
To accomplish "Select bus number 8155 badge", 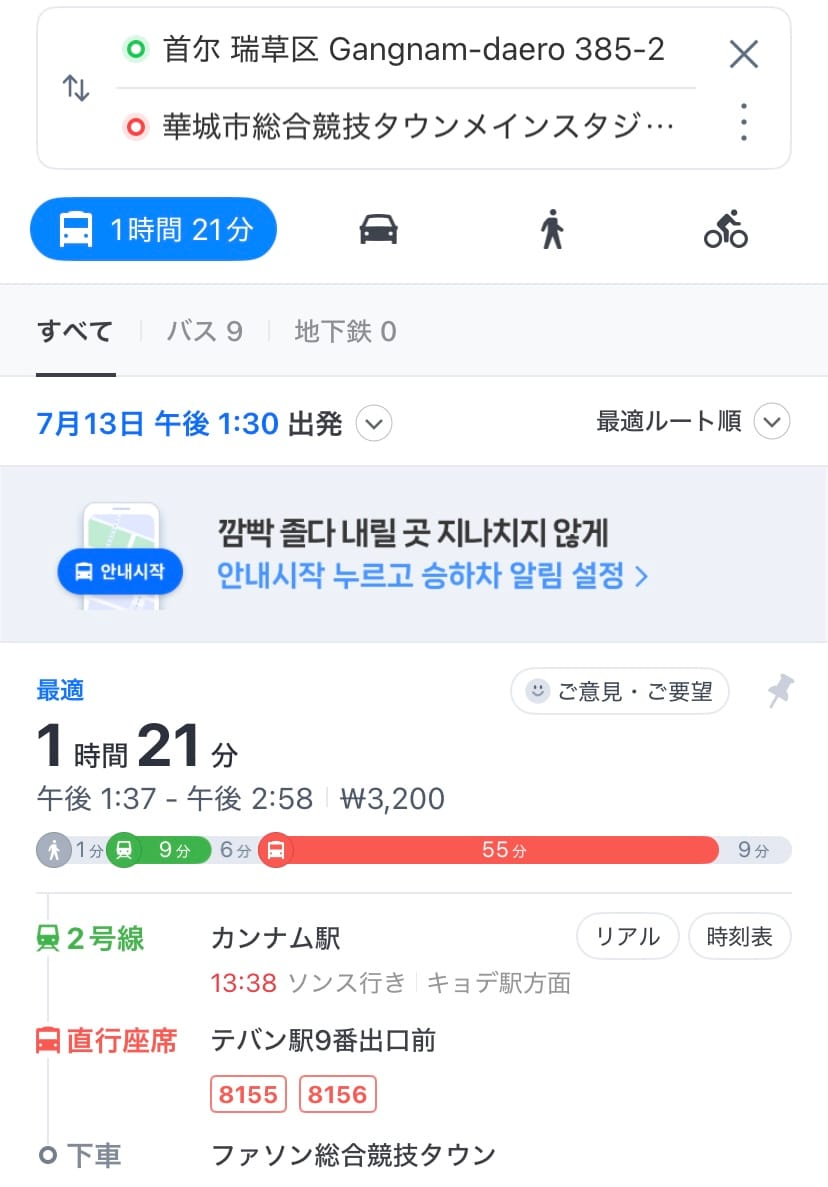I will click(248, 1095).
